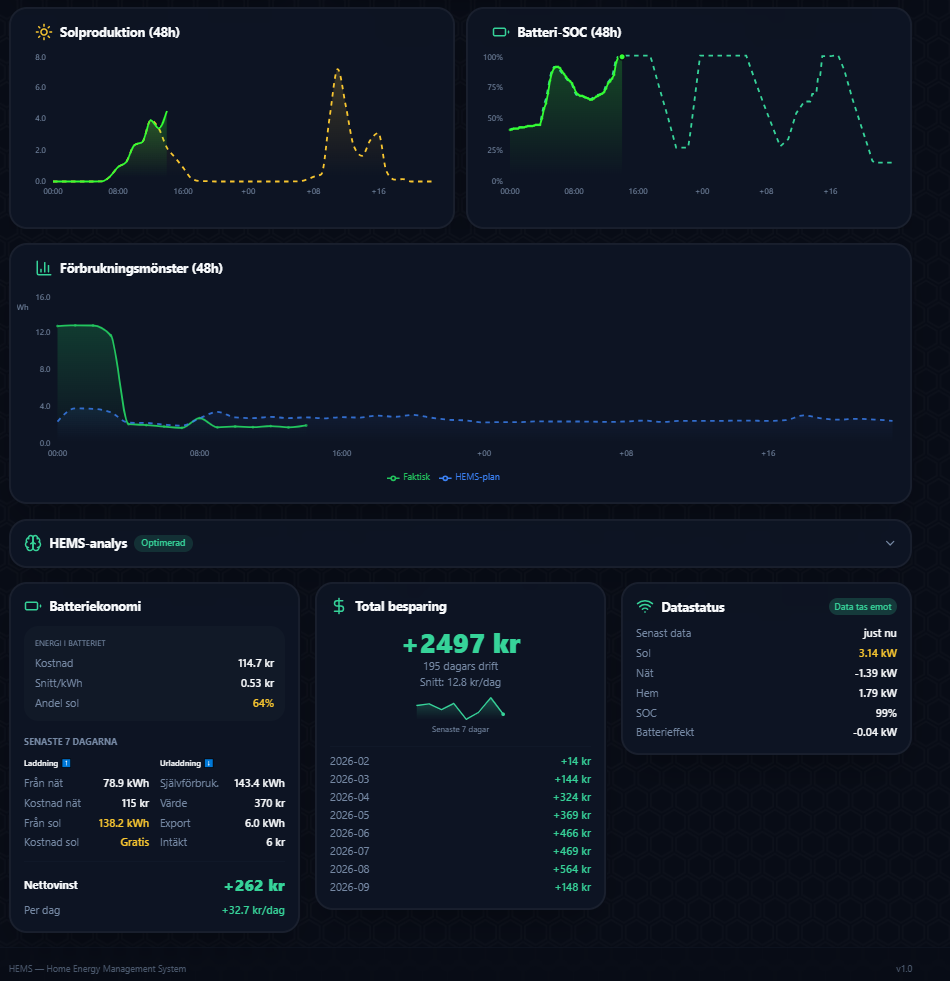The height and width of the screenshot is (981, 950).
Task: Select the '+2497 kr' total savings value
Action: [461, 644]
